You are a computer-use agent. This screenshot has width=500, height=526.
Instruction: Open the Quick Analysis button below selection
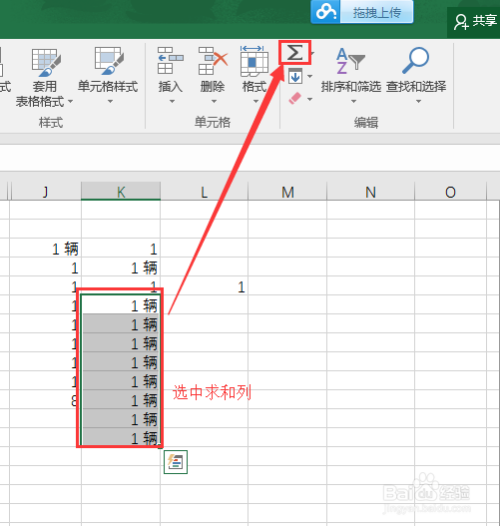(x=176, y=462)
